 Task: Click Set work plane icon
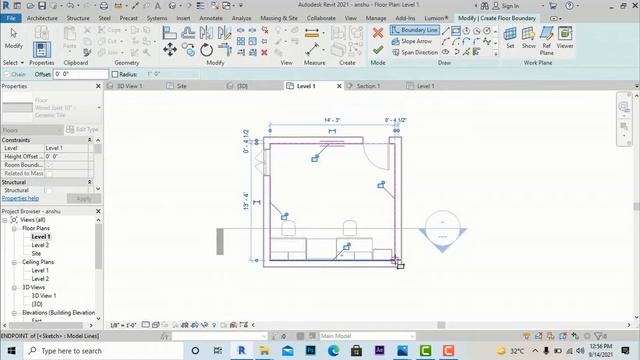point(510,37)
